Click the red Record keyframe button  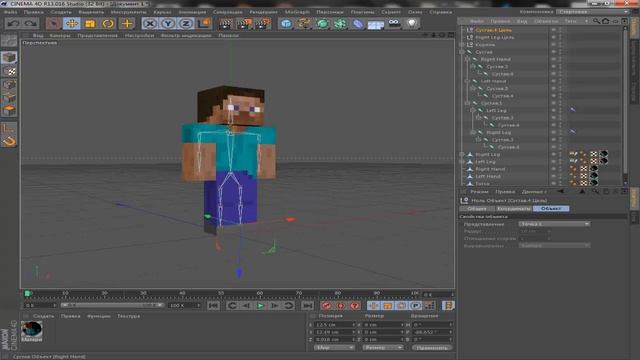pos(326,306)
